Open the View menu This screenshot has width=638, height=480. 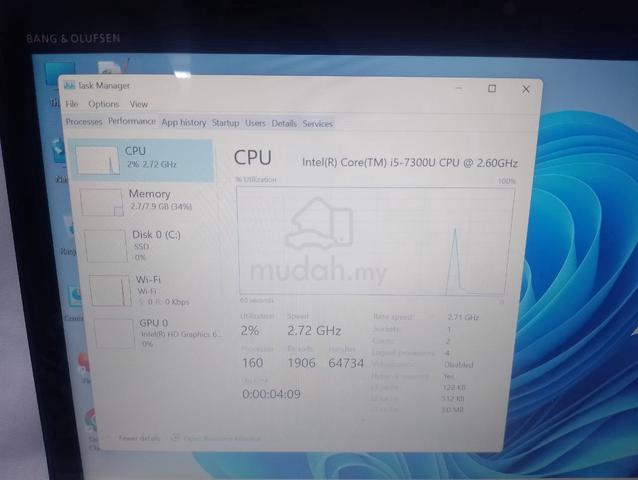(x=139, y=104)
